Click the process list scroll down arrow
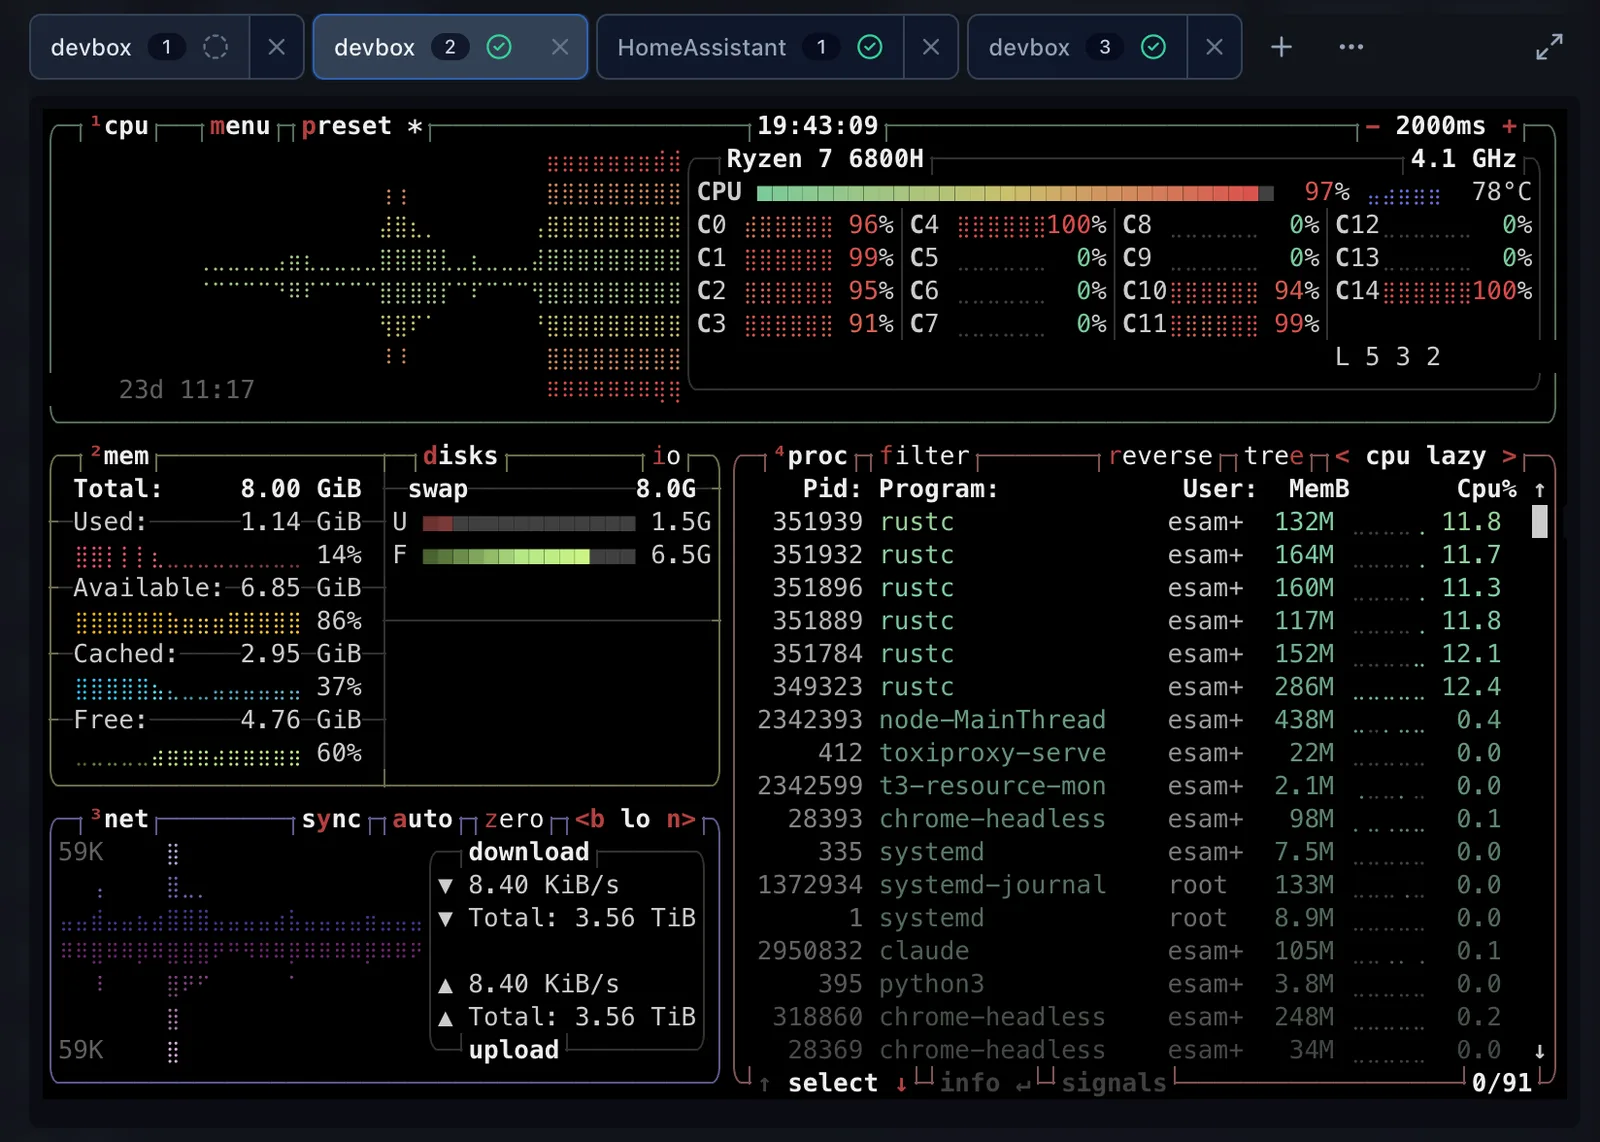This screenshot has height=1142, width=1600. pos(1540,1051)
